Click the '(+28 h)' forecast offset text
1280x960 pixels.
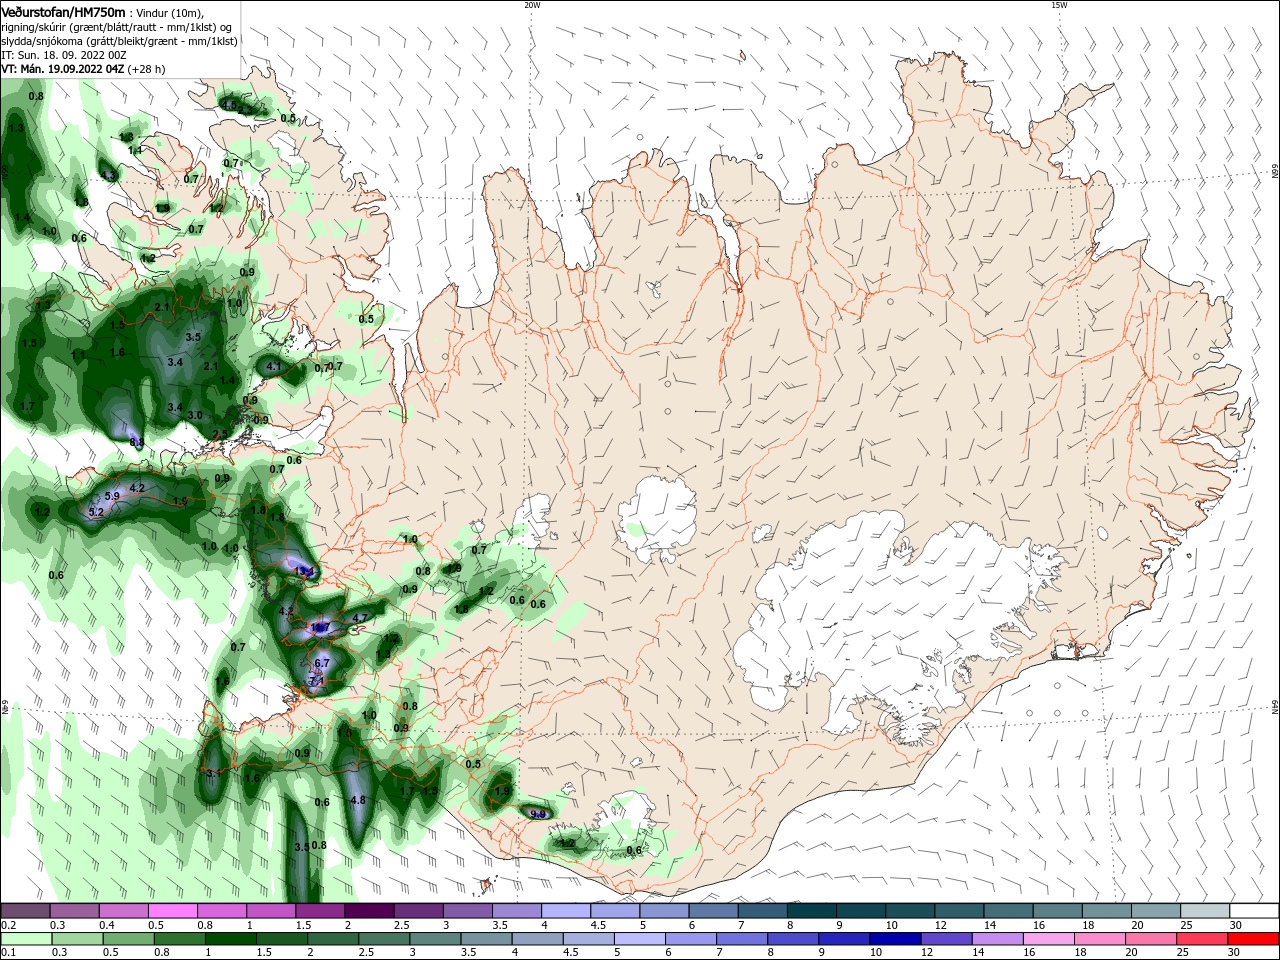click(146, 69)
